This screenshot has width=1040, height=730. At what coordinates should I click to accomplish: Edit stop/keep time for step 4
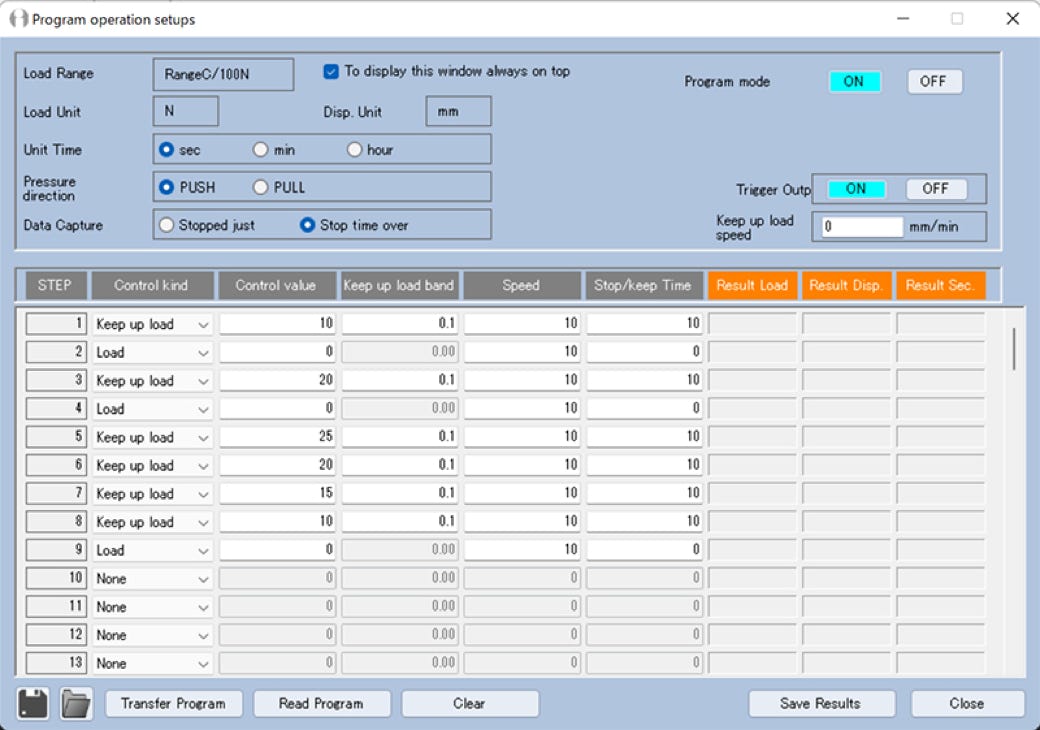(645, 408)
